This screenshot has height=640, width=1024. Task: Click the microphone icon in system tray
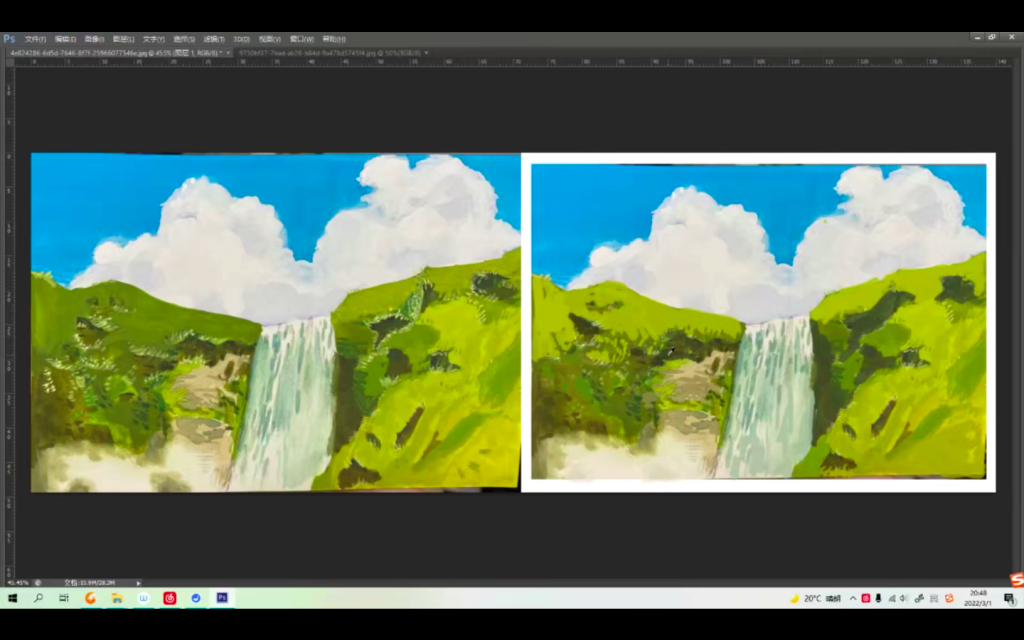[x=878, y=598]
